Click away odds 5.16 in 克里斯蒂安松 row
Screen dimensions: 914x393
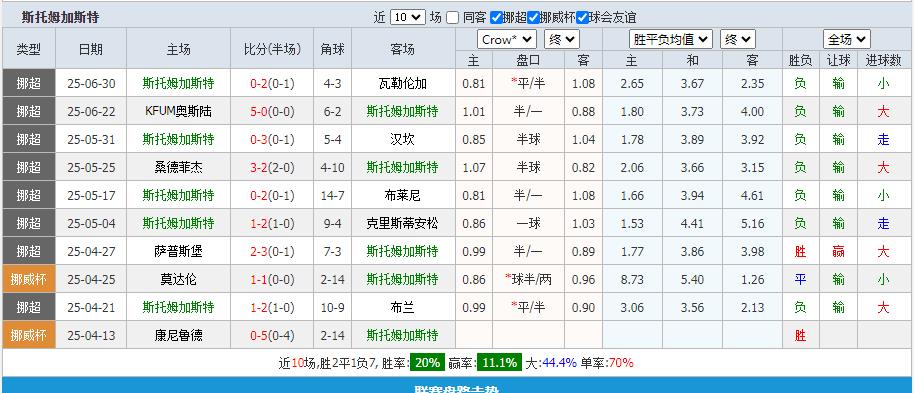752,223
